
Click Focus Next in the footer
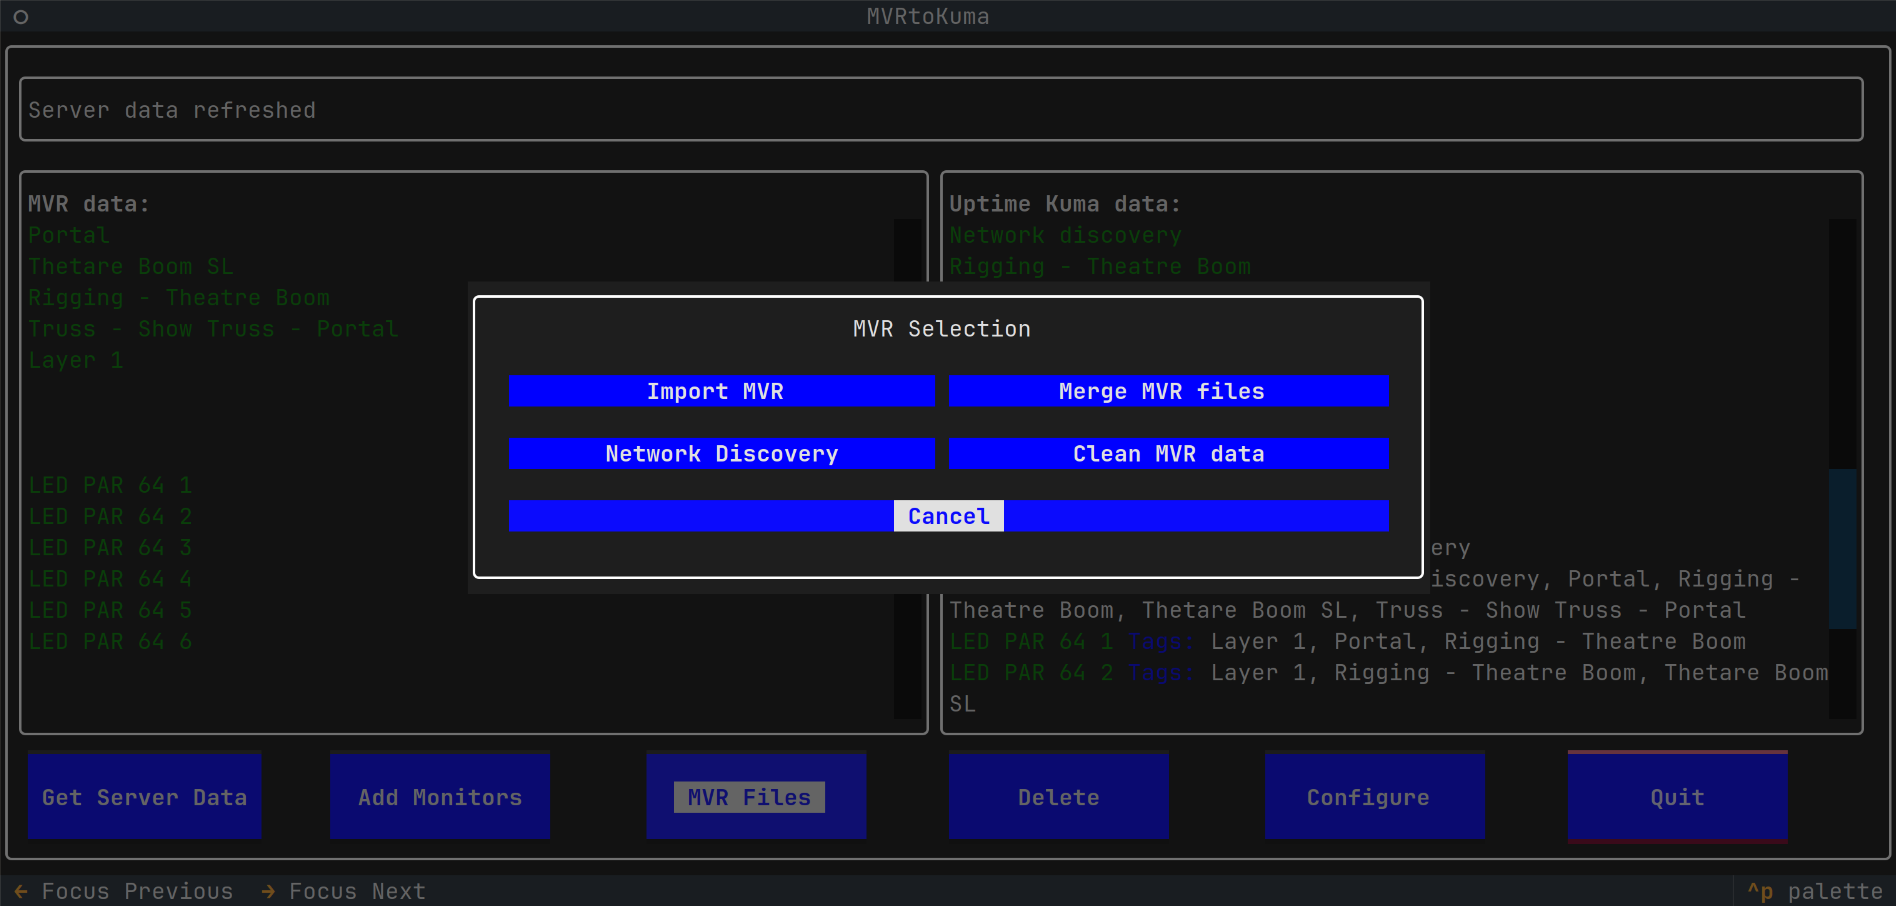(344, 891)
